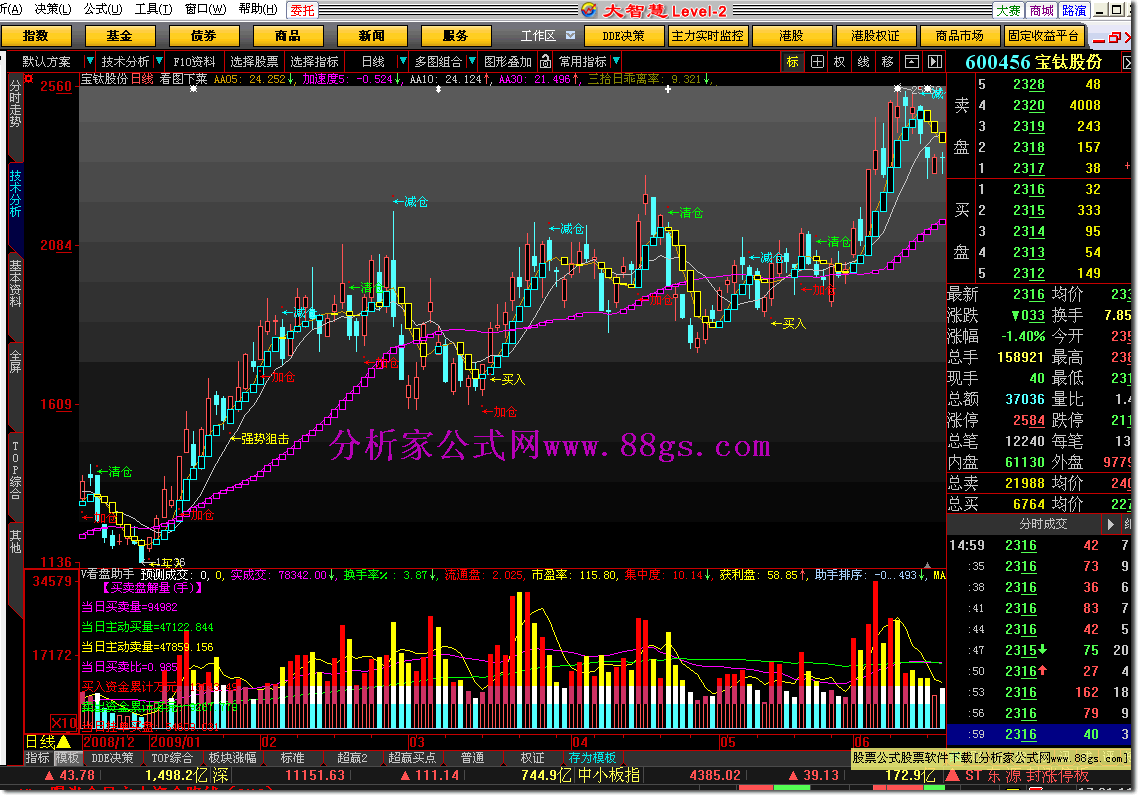
Task: Click the 股票公式股票软件下载 banner link
Action: coord(990,758)
